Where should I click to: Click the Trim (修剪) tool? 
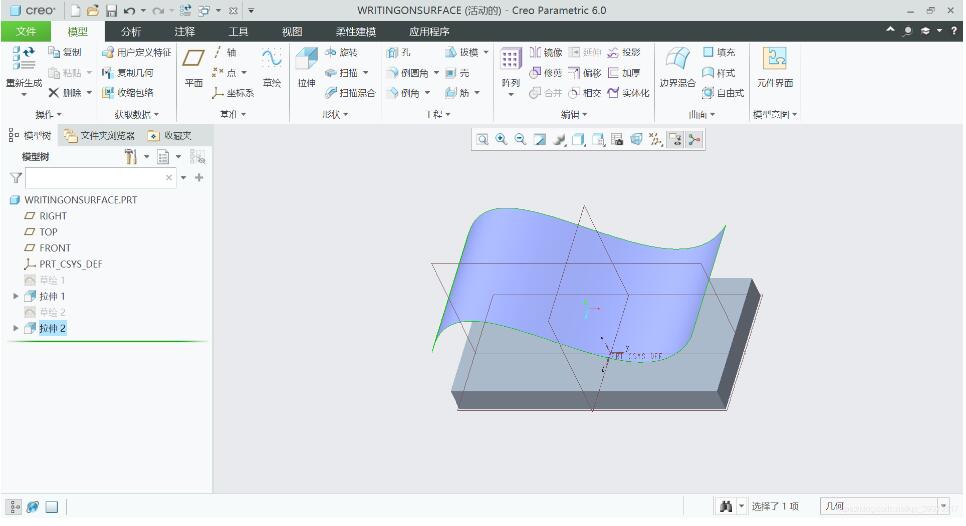tap(546, 73)
